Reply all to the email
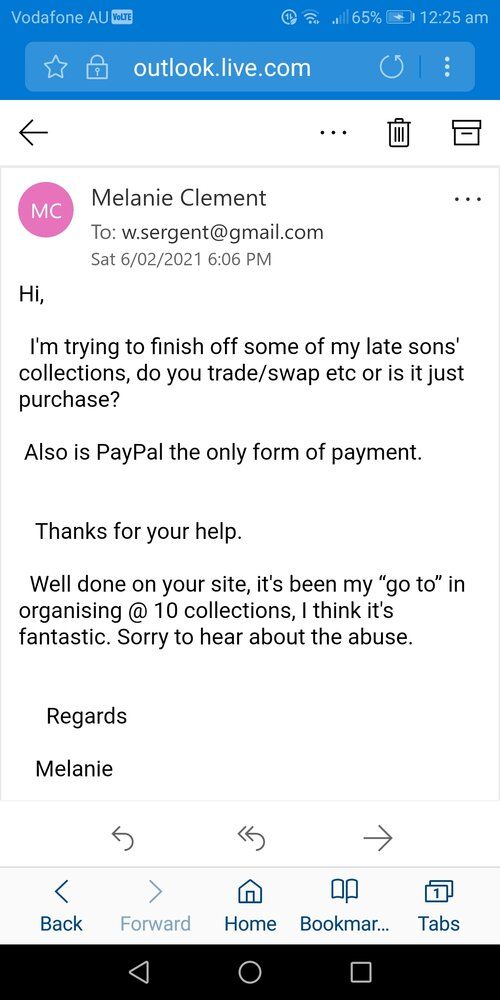Image resolution: width=500 pixels, height=1000 pixels. pyautogui.click(x=250, y=839)
